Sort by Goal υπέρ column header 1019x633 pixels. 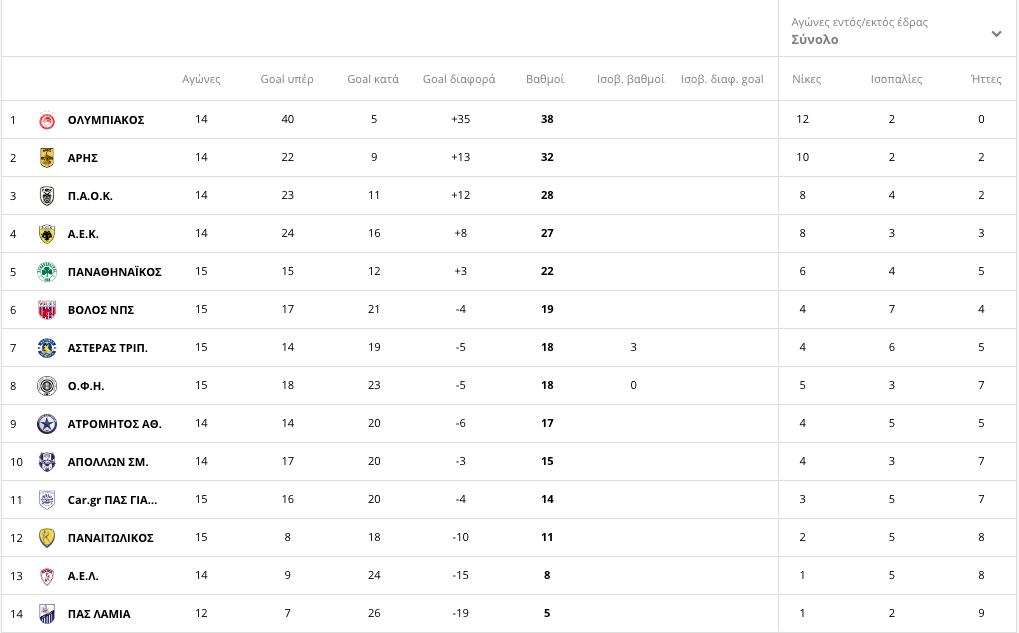[287, 79]
